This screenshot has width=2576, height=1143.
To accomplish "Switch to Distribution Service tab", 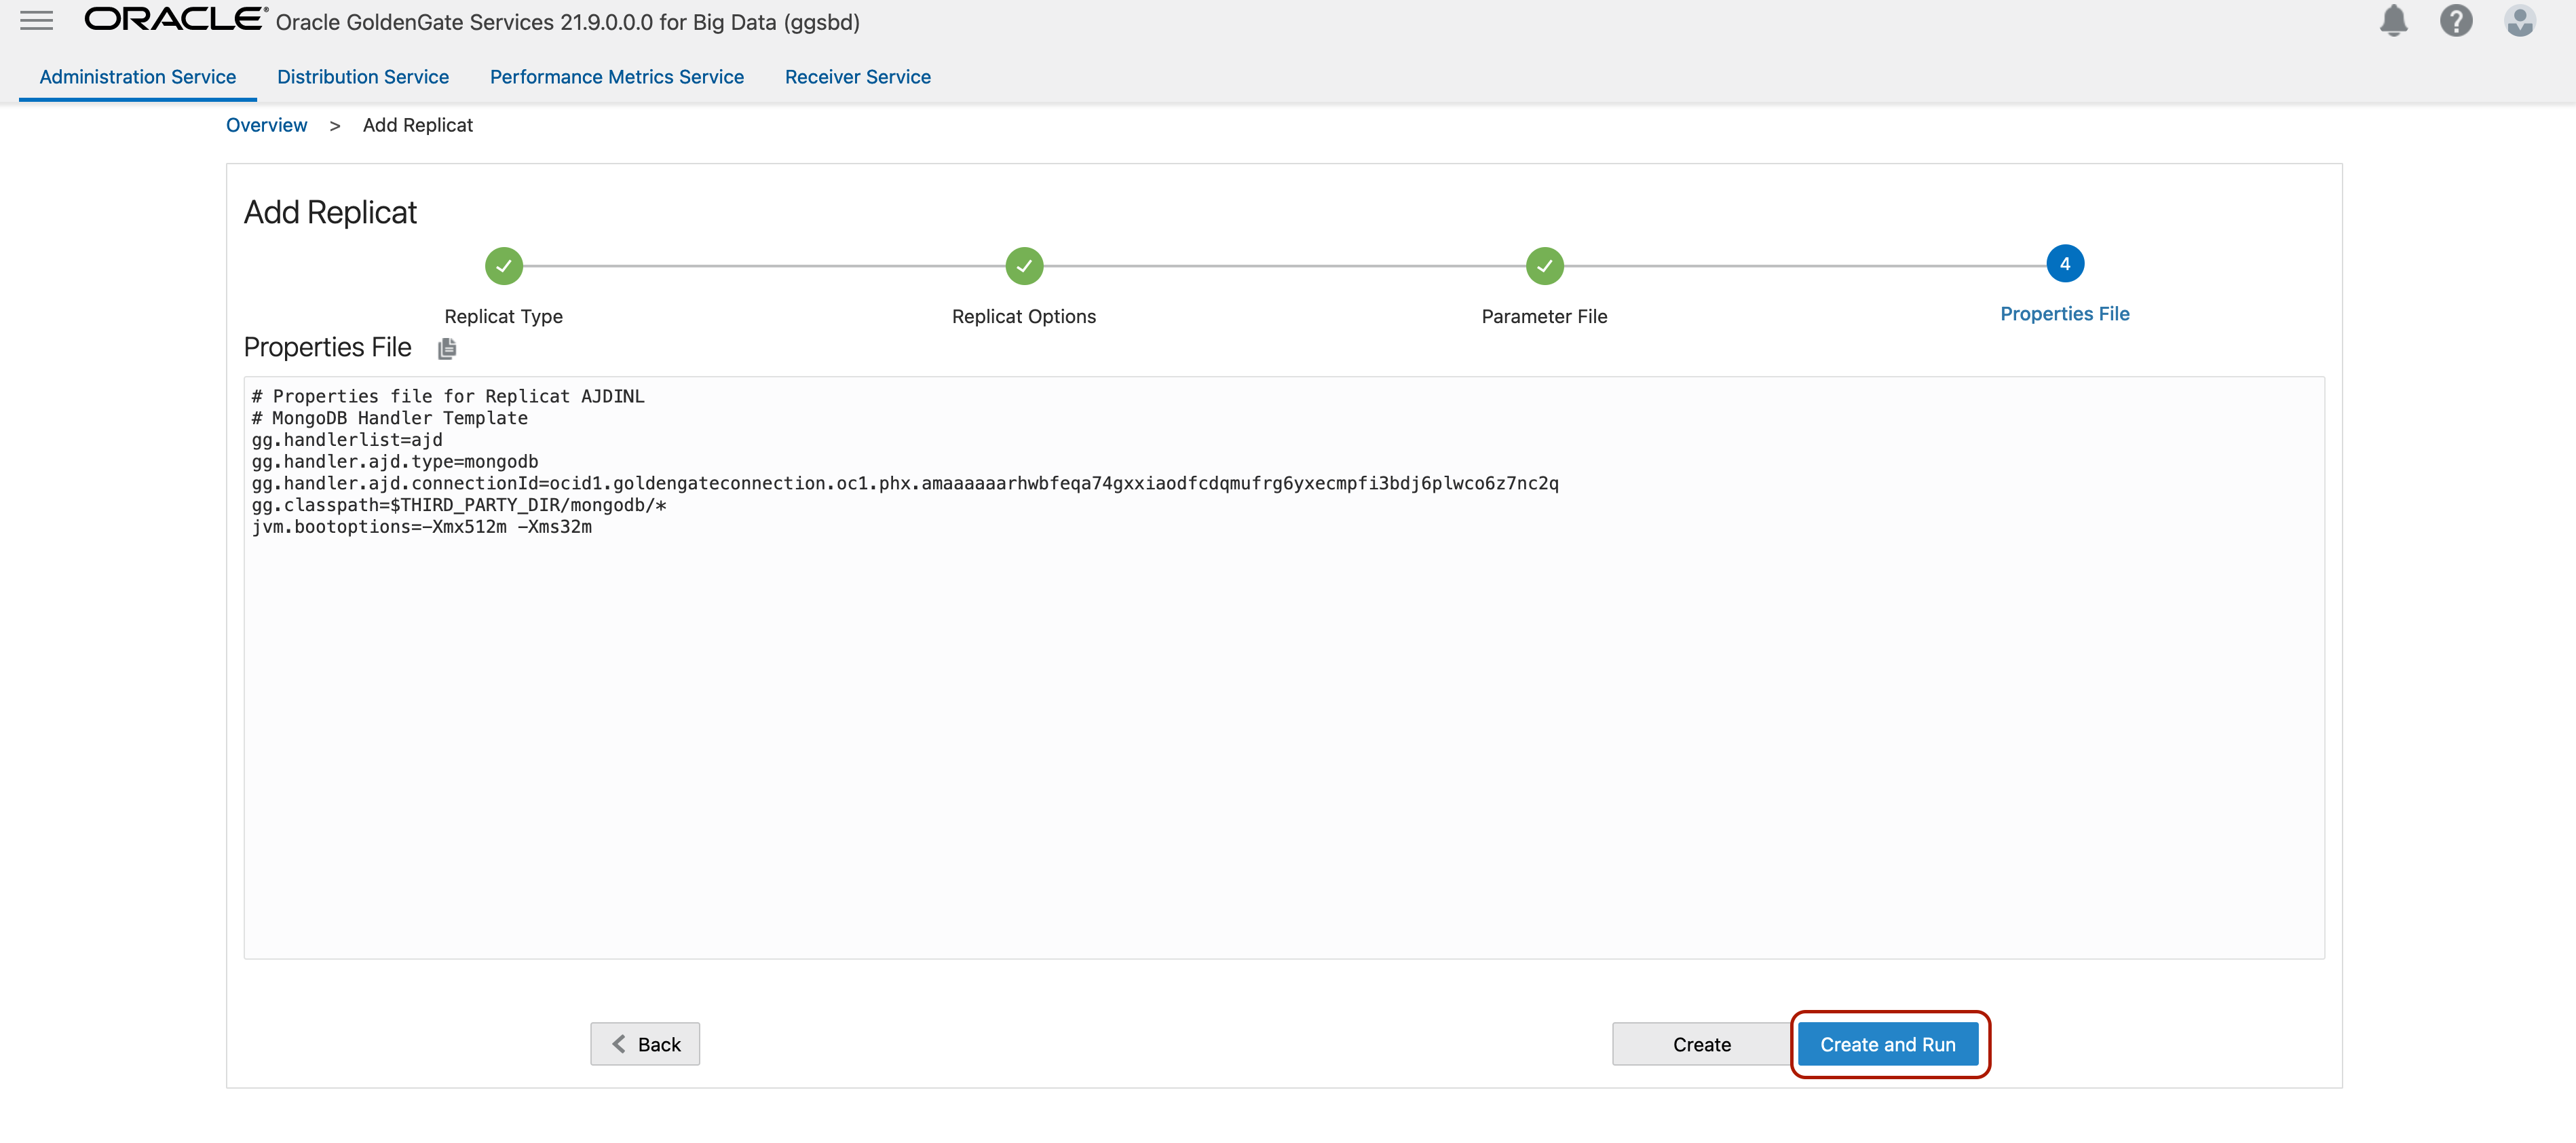I will (x=363, y=77).
